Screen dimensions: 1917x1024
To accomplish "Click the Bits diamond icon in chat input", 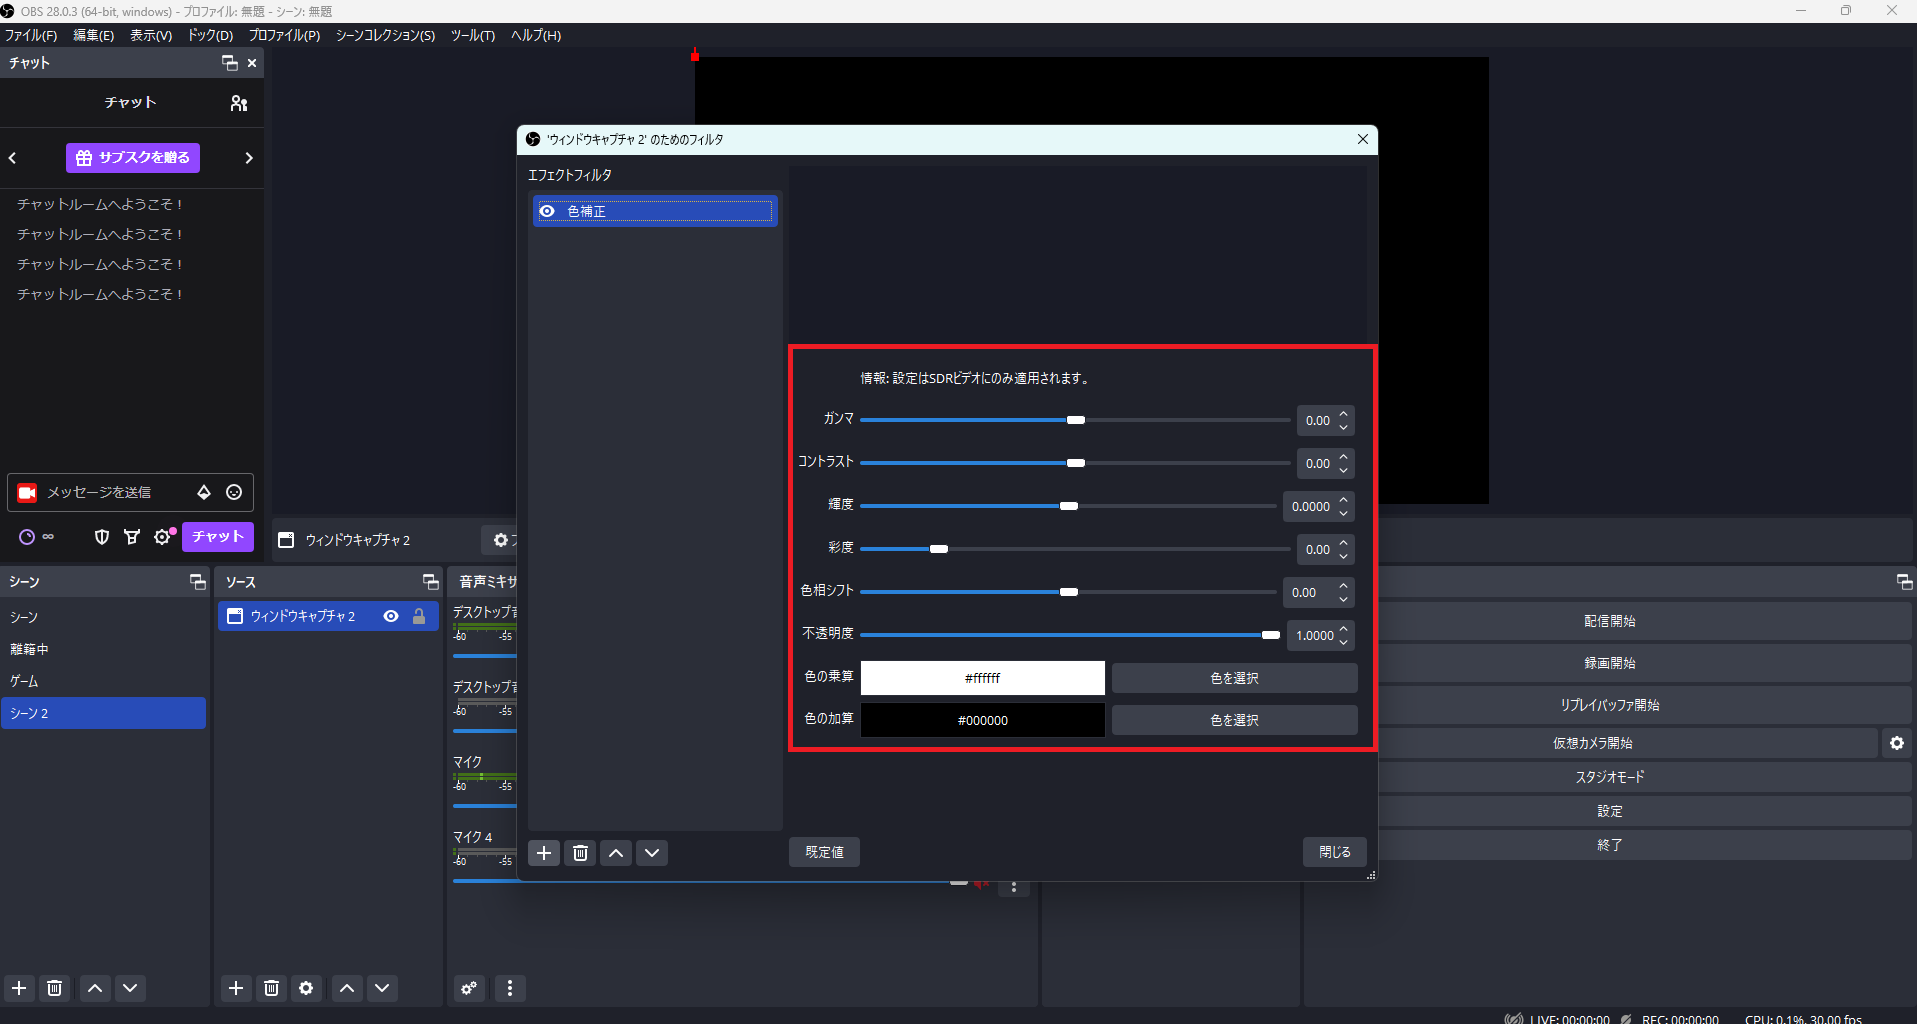I will 204,492.
